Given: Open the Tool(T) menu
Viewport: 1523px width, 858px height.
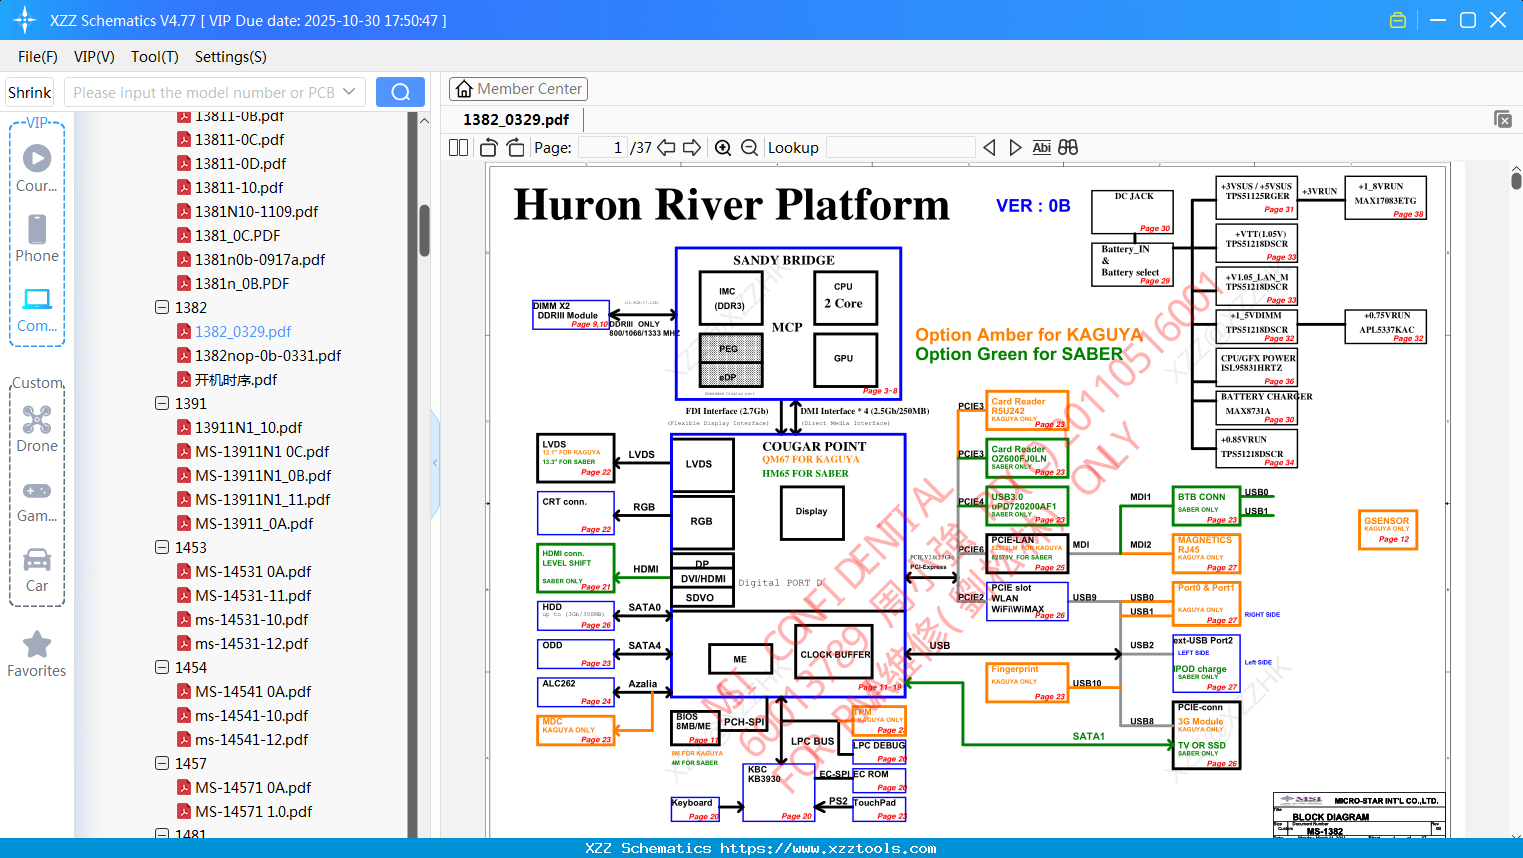Looking at the screenshot, I should point(155,57).
